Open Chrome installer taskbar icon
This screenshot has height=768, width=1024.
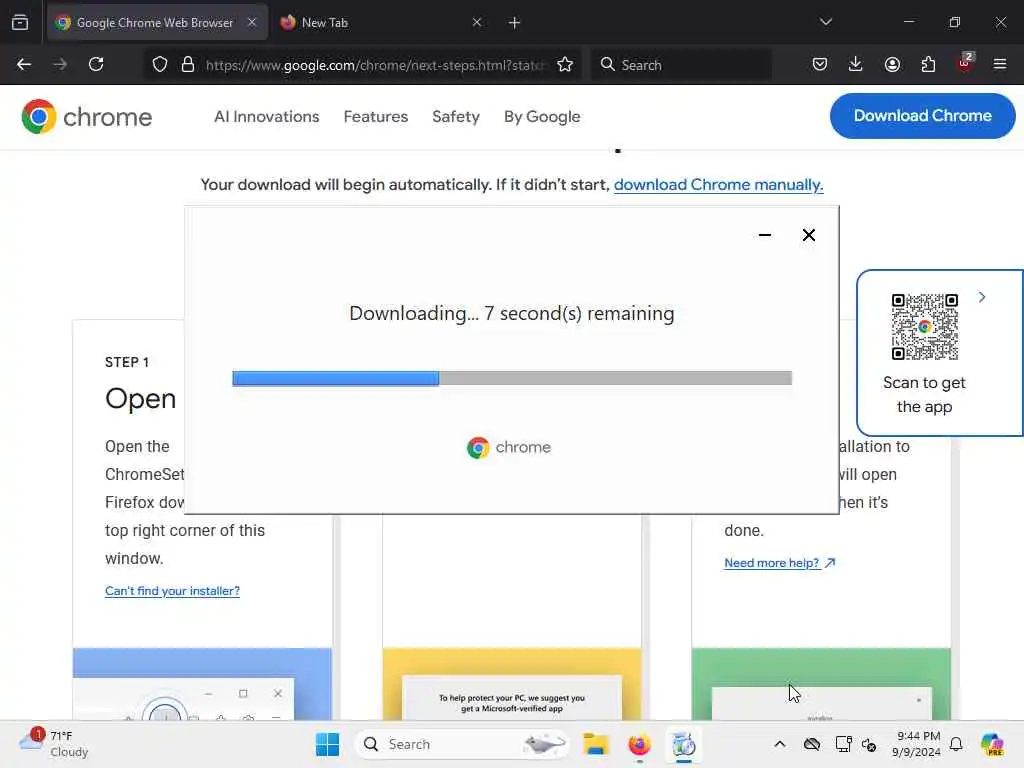point(683,744)
